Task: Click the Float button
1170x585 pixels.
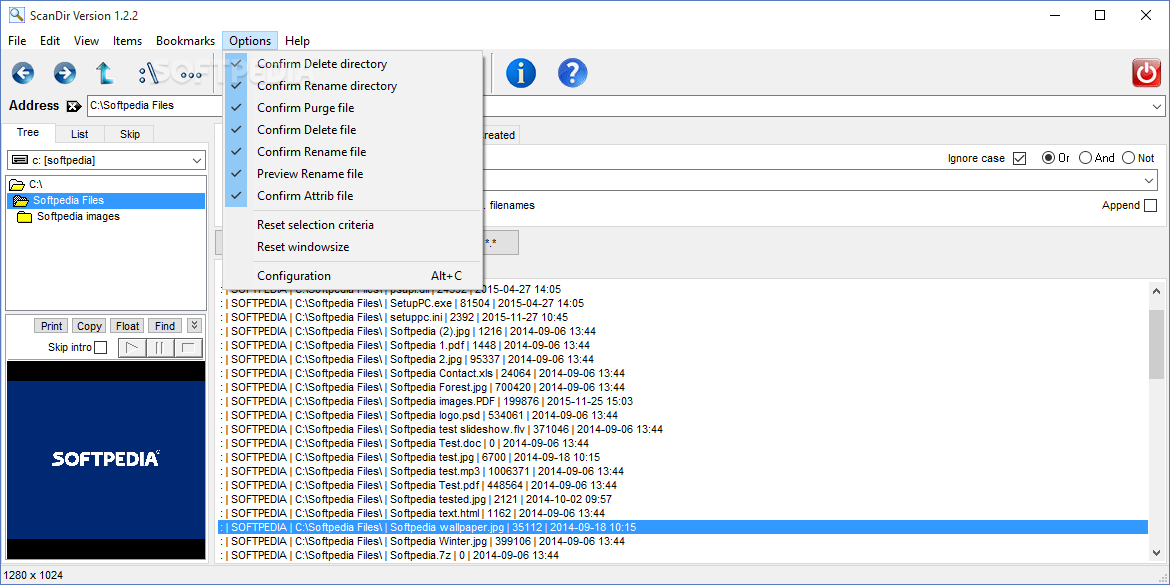Action: 128,326
